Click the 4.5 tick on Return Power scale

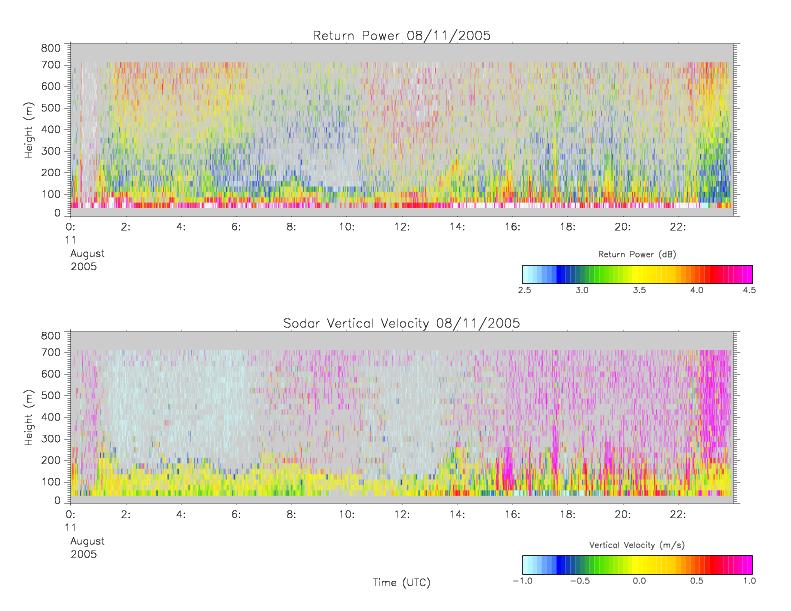click(749, 290)
